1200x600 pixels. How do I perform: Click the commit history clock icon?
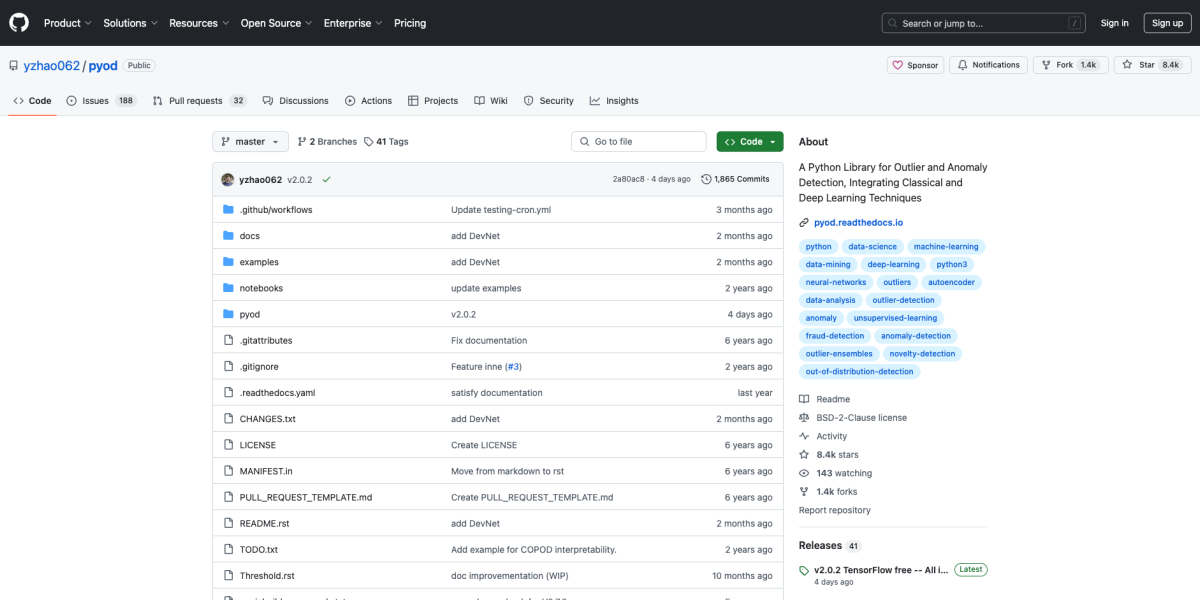[x=706, y=179]
